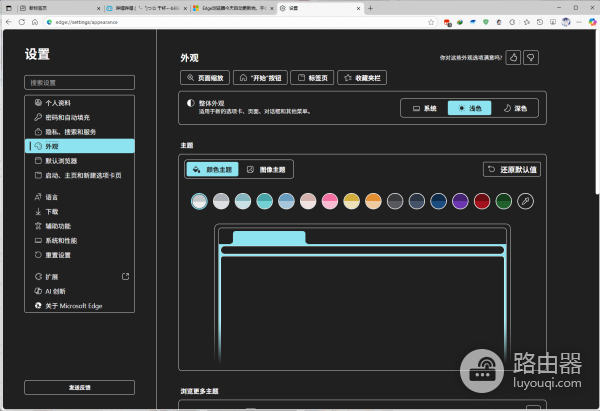600x411 pixels.
Task: Select 外观 in the settings sidebar
Action: pyautogui.click(x=80, y=146)
